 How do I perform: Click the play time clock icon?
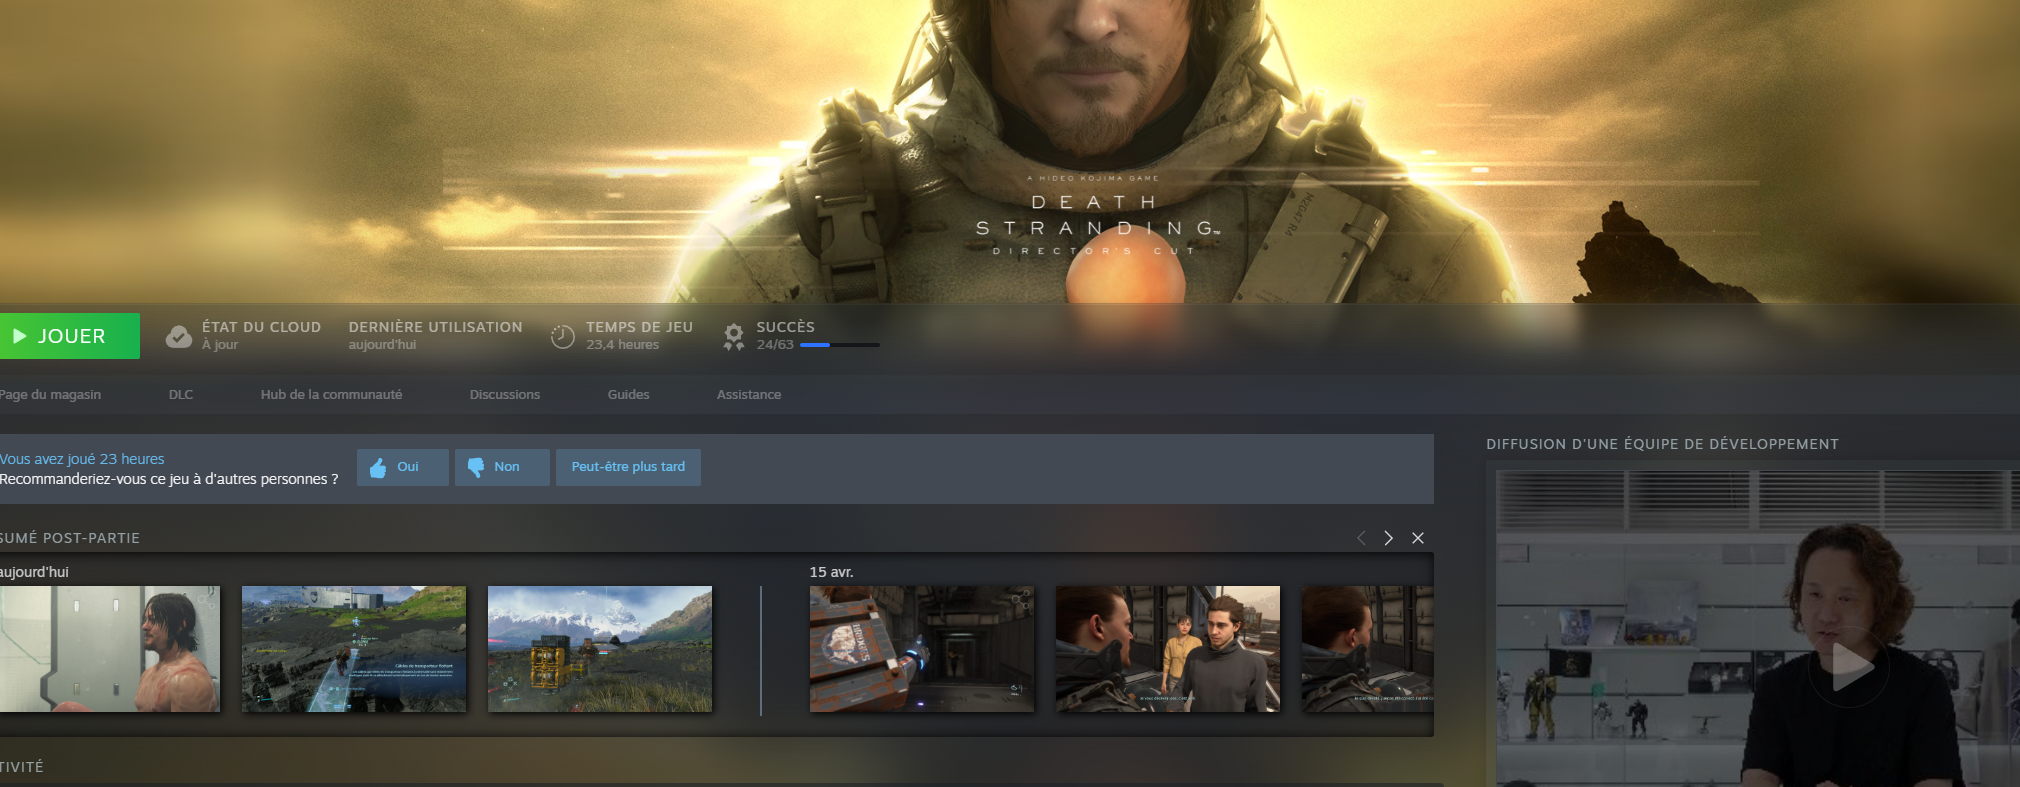pyautogui.click(x=563, y=337)
